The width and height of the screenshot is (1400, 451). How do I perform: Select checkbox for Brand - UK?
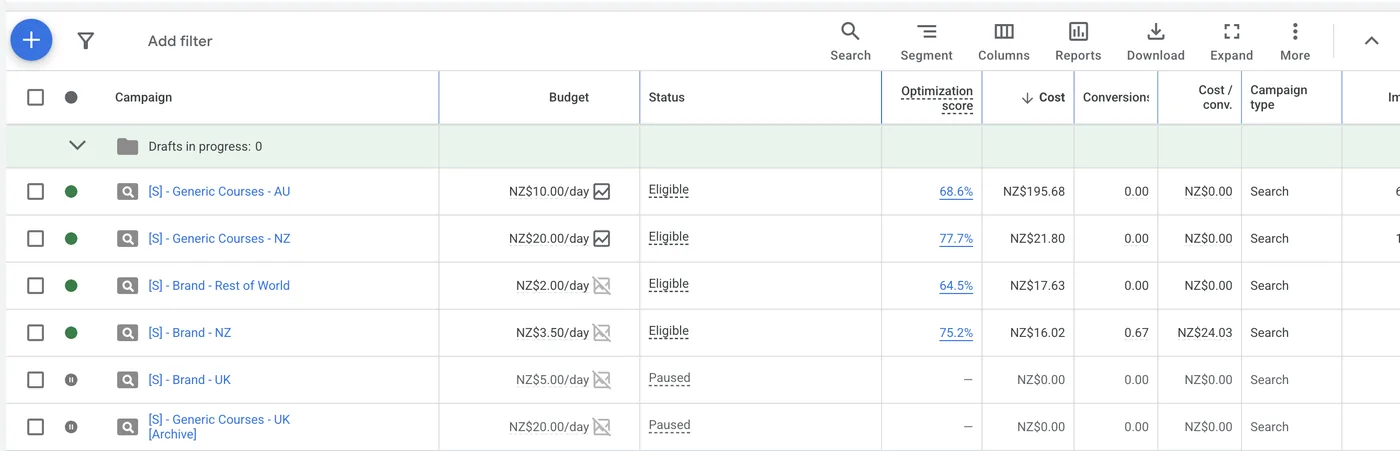coord(35,379)
